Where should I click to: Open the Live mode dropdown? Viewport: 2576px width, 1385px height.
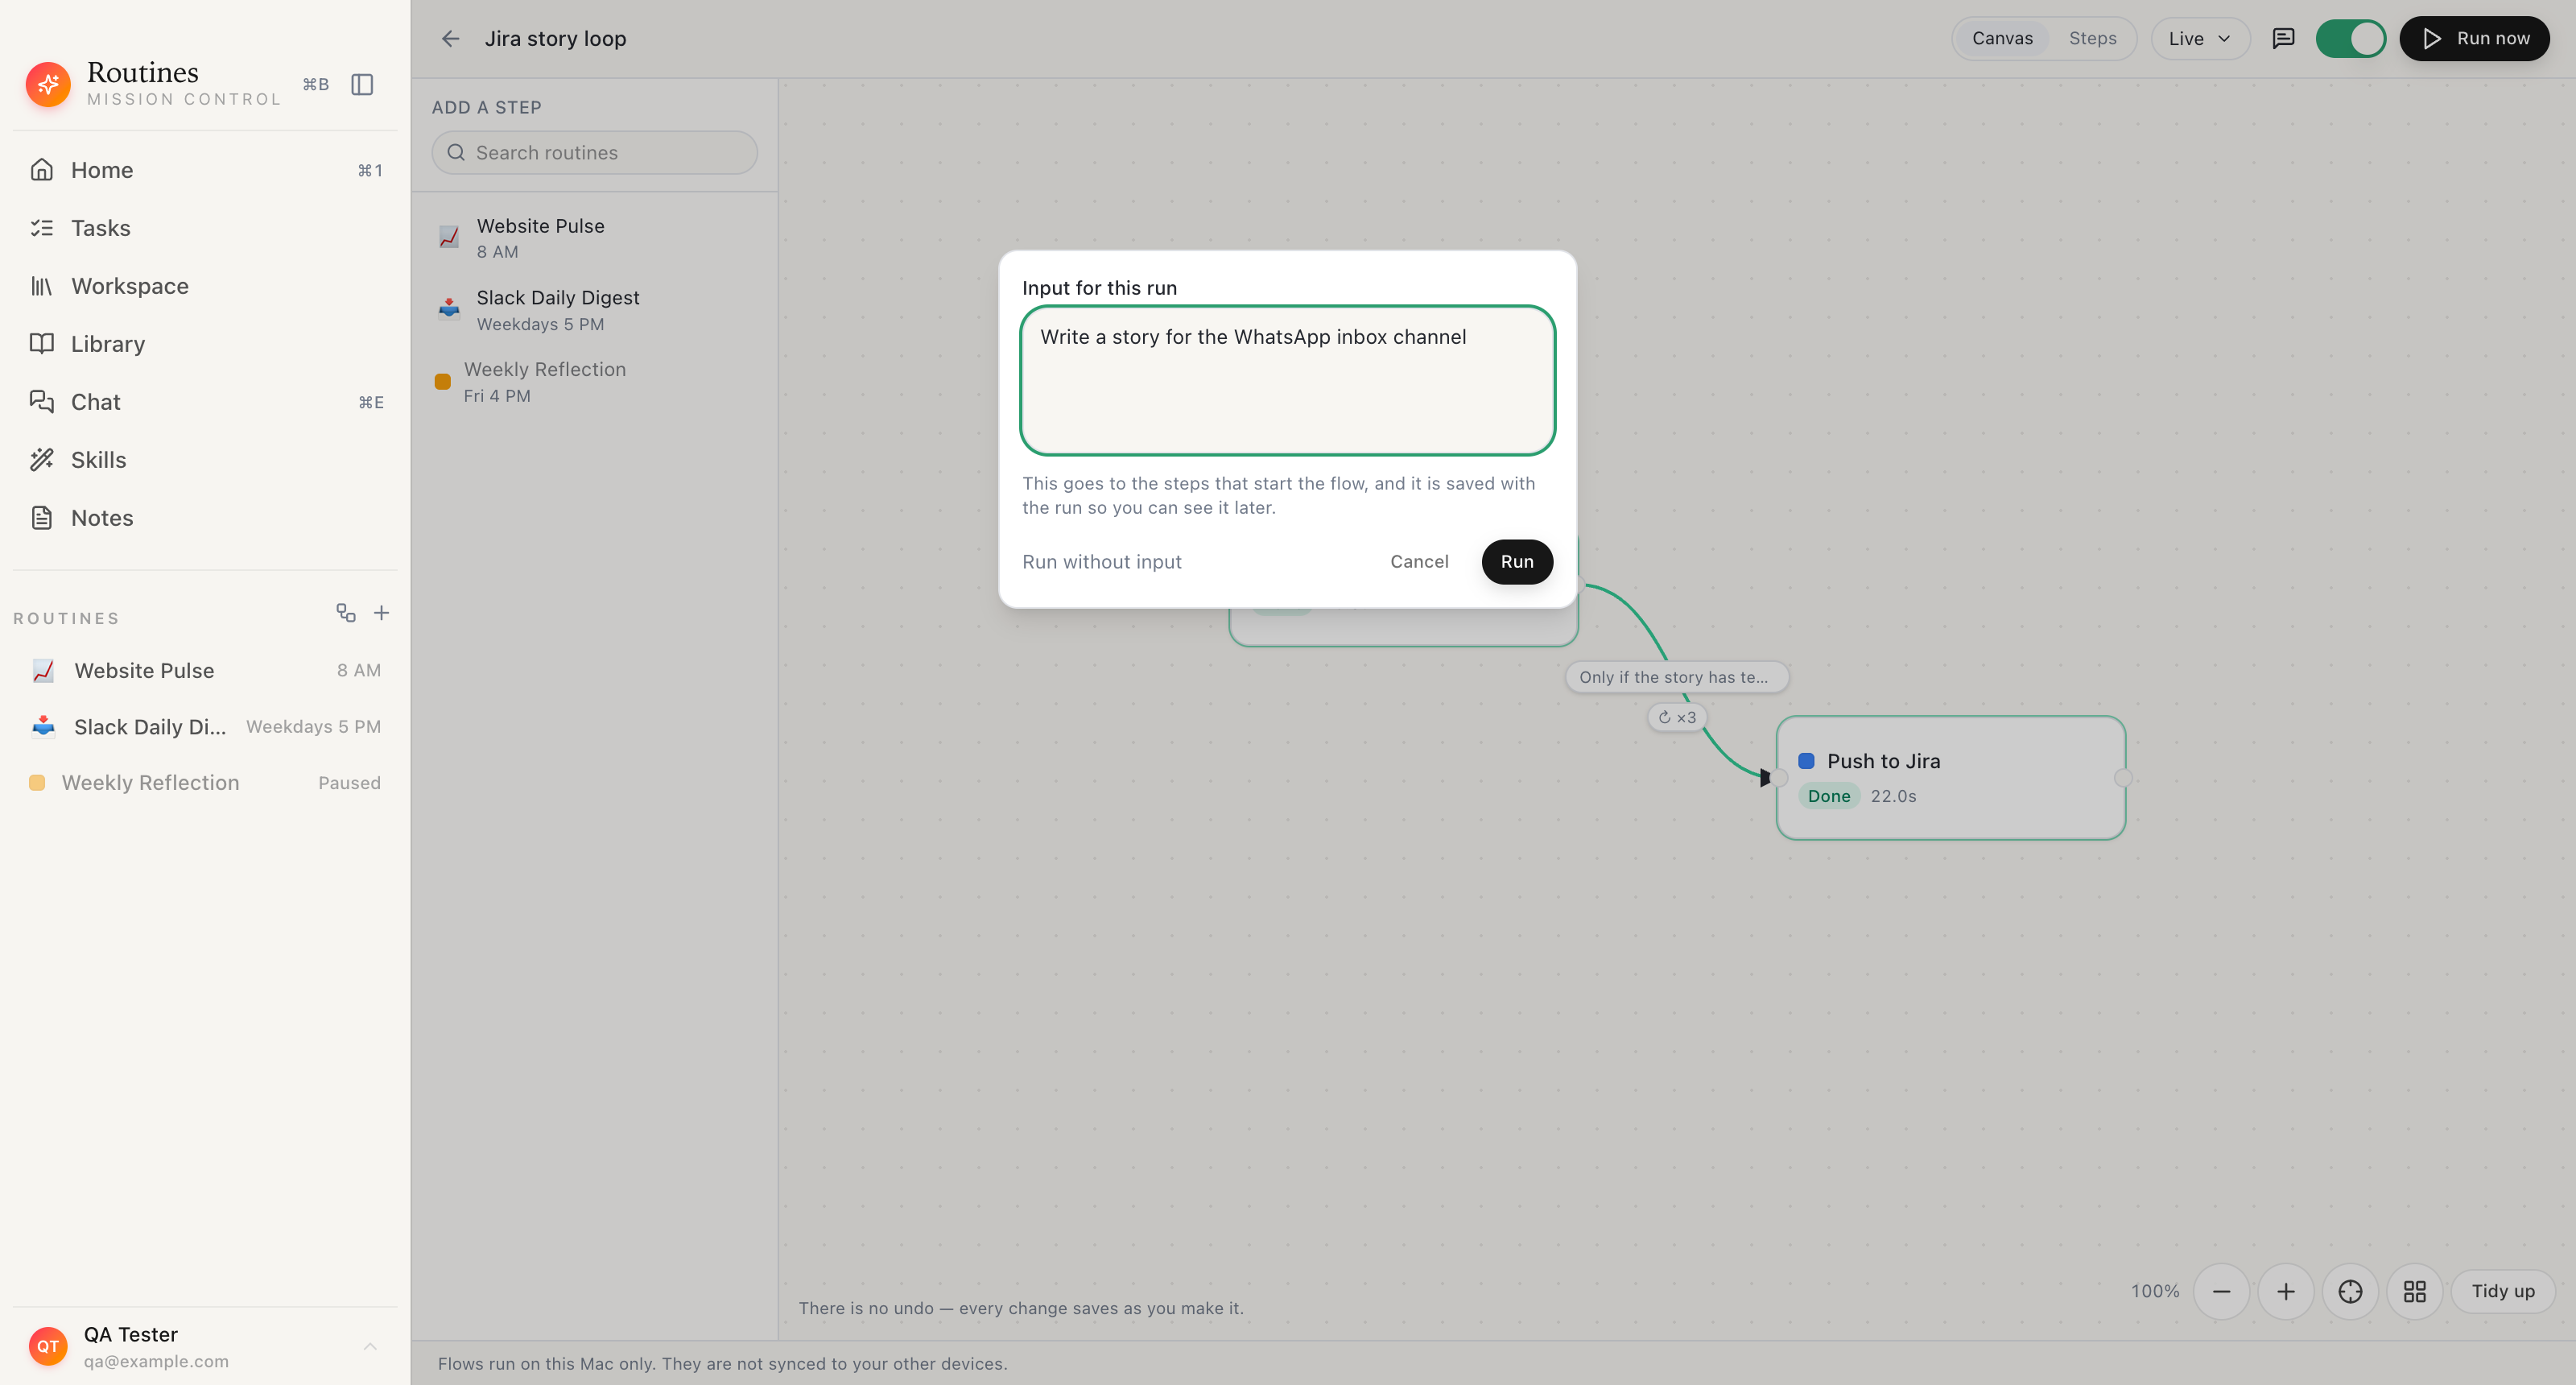pos(2200,38)
